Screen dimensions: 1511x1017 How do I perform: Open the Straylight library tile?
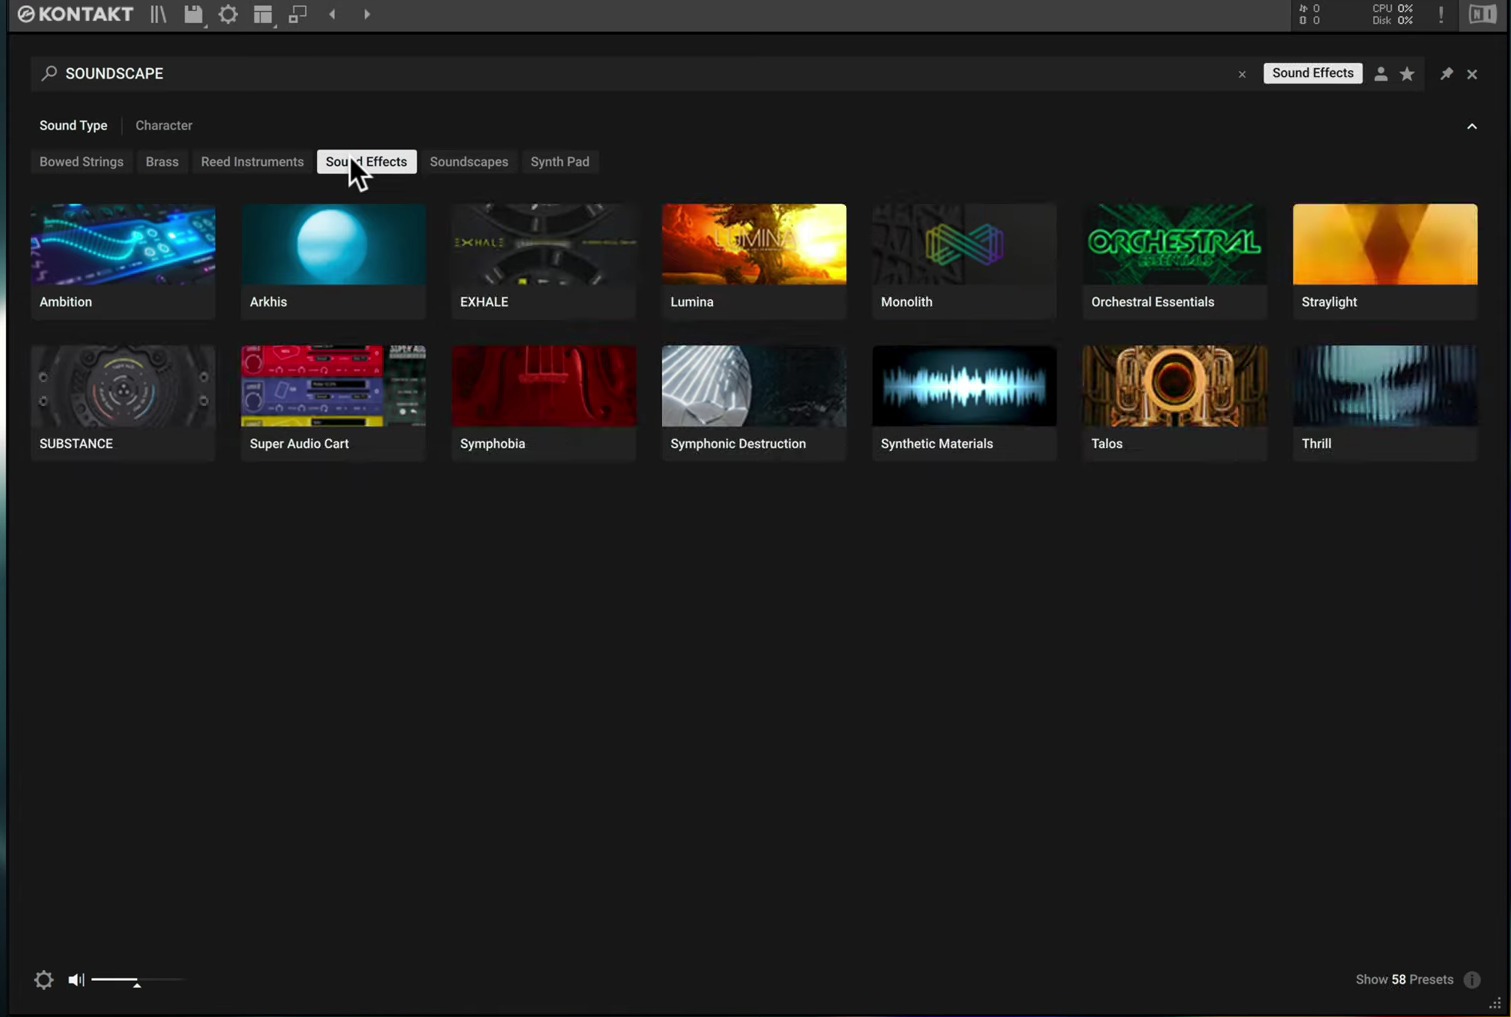pos(1385,261)
